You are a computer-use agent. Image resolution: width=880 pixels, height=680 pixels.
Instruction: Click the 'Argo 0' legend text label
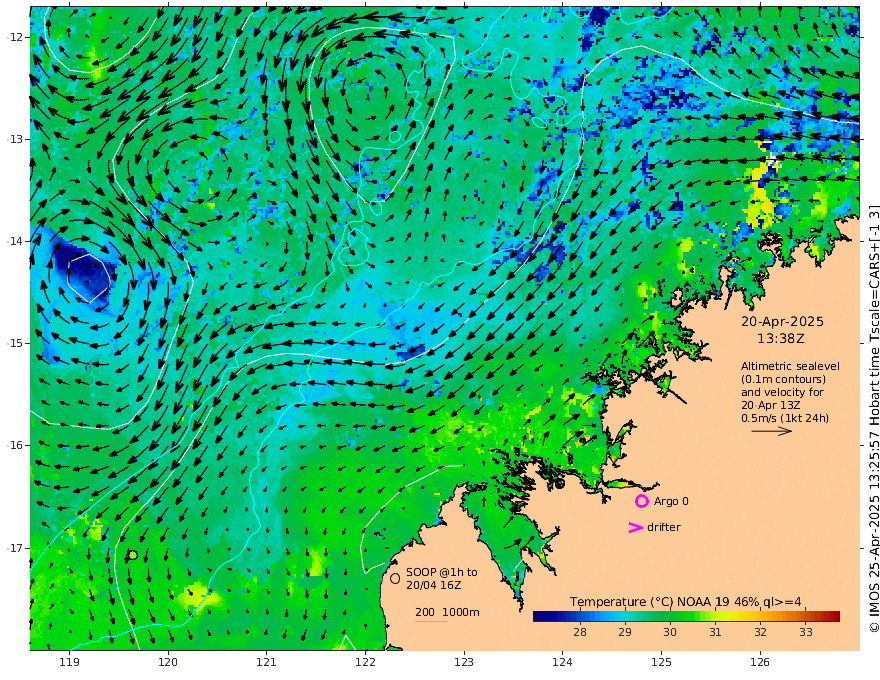pyautogui.click(x=671, y=501)
